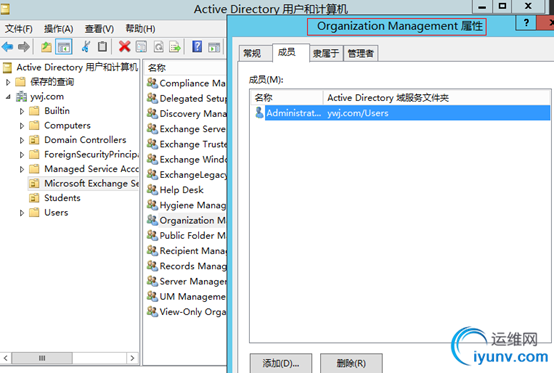This screenshot has height=373, width=554.
Task: Click the 删除(R) button
Action: point(351,363)
